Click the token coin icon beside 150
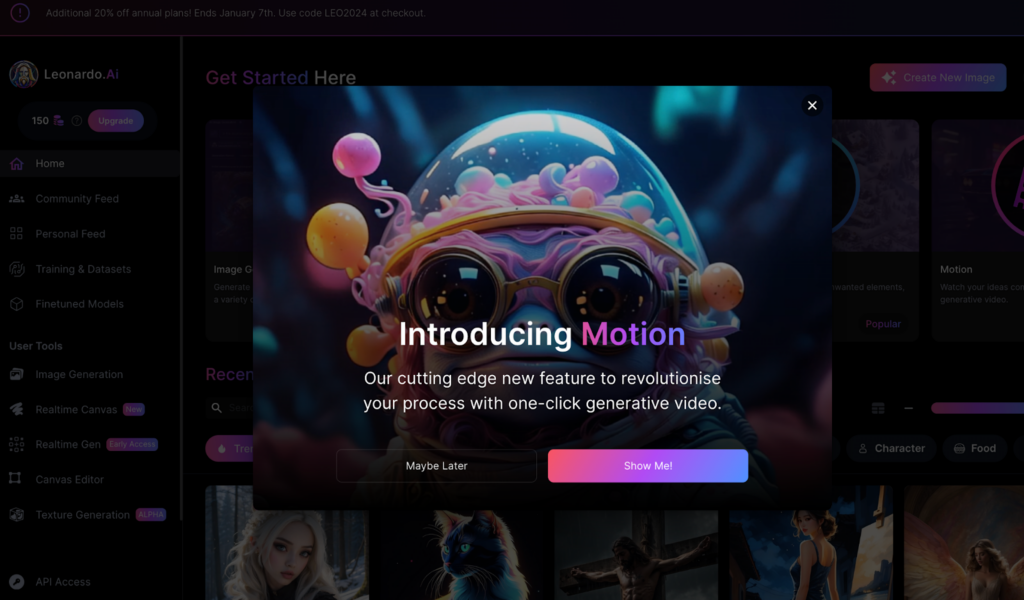Image resolution: width=1024 pixels, height=600 pixels. click(x=59, y=121)
